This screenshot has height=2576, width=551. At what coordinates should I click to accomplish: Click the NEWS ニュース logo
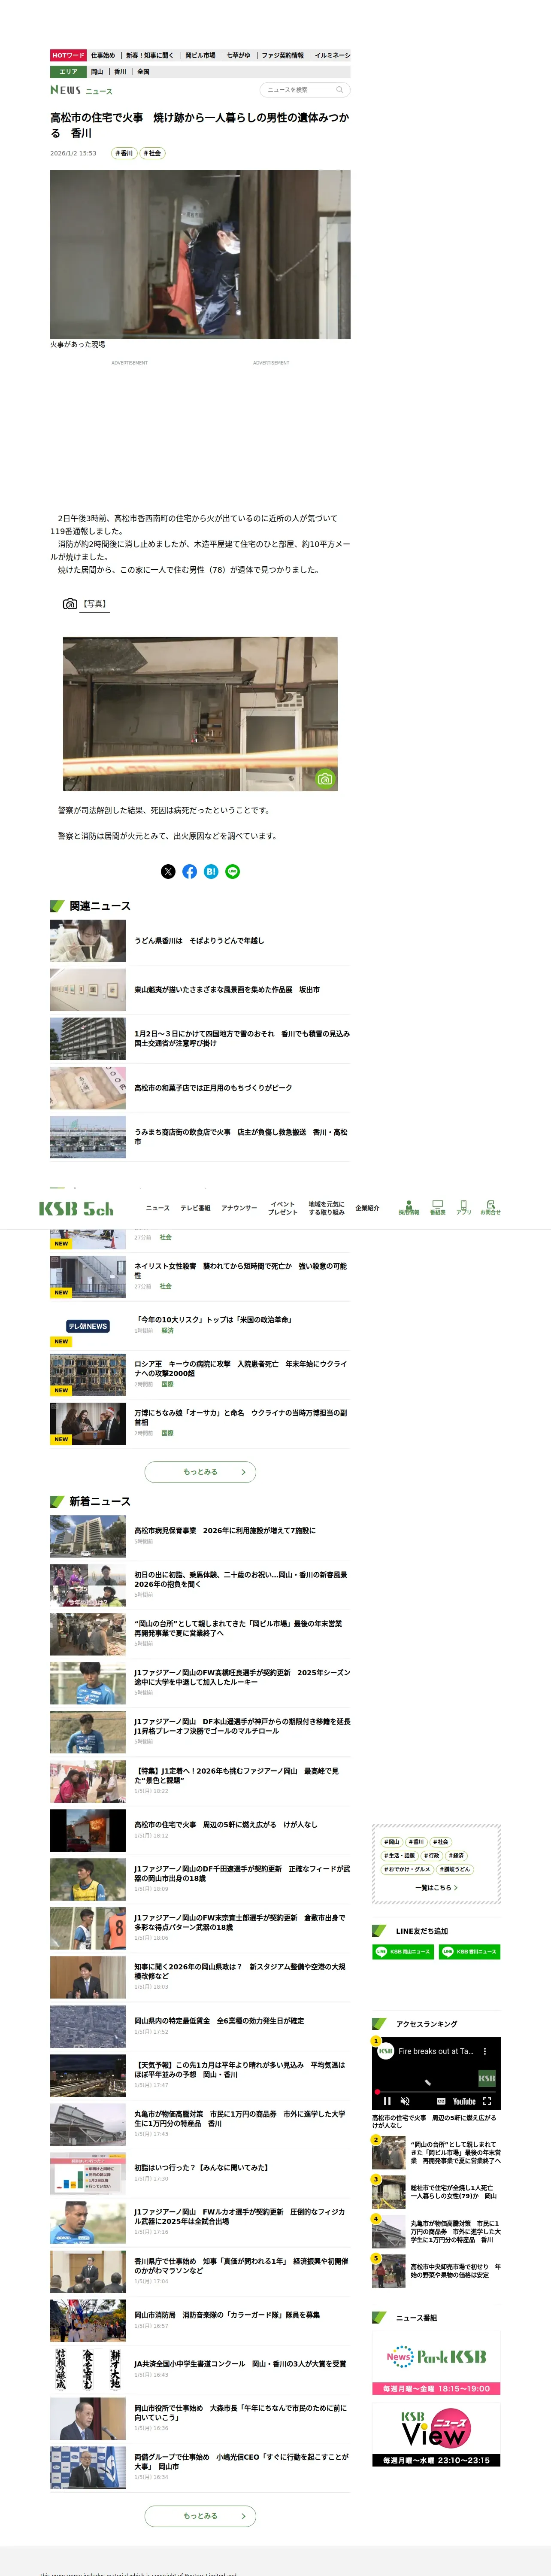81,90
